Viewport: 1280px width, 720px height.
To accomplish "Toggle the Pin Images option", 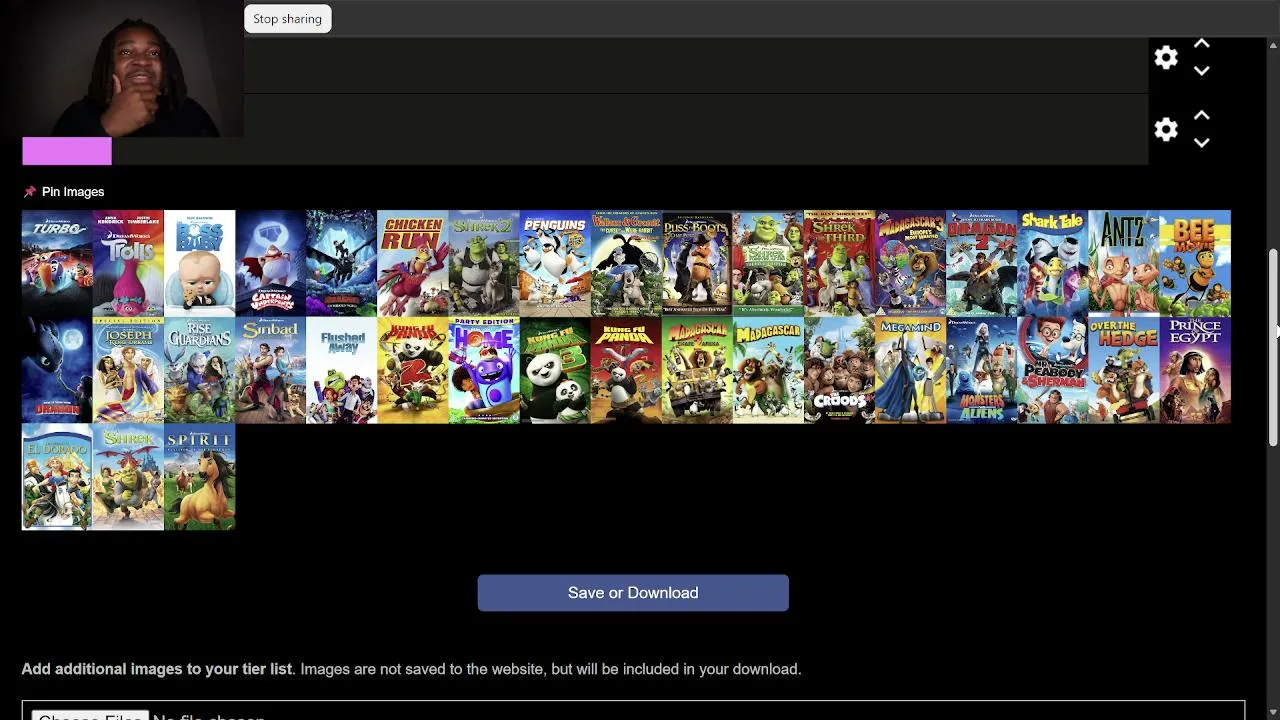I will click(64, 192).
